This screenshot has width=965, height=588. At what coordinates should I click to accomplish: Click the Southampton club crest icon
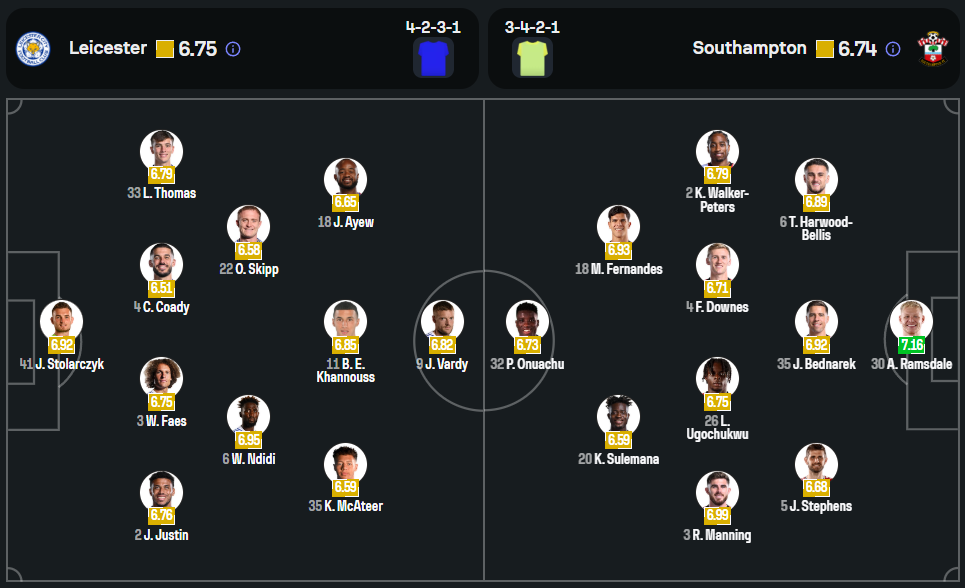point(933,48)
